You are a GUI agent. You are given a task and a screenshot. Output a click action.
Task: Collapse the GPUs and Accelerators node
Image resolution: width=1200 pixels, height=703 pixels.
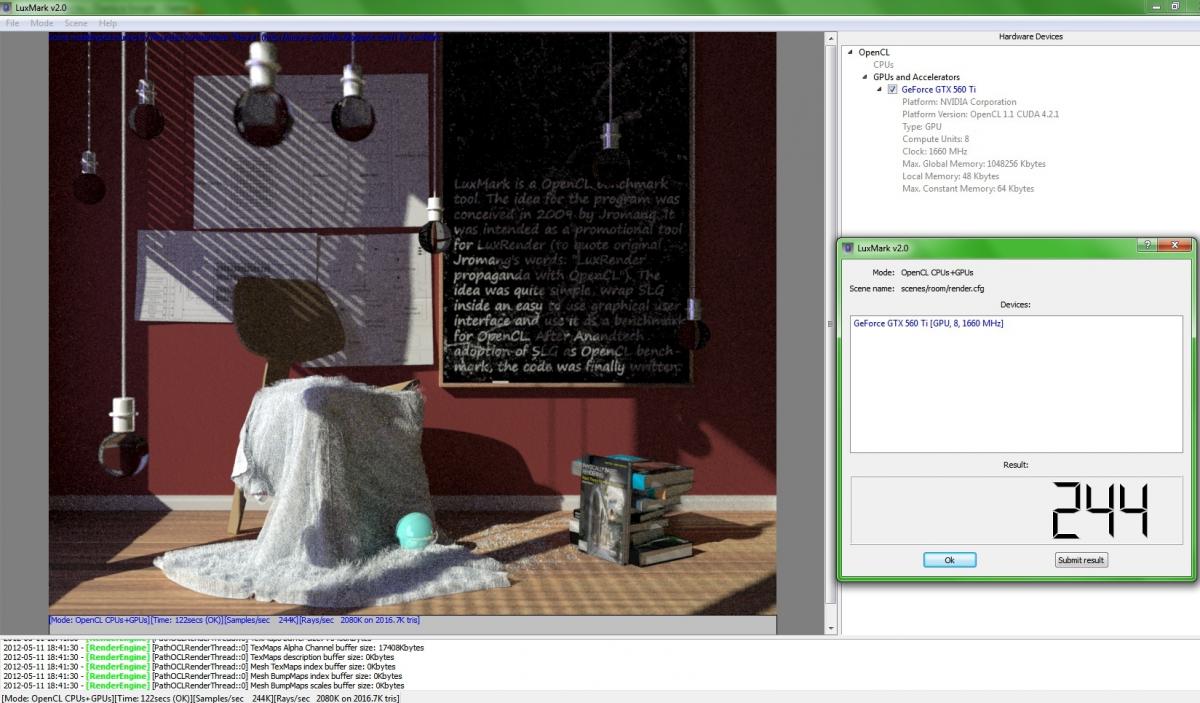tap(864, 77)
